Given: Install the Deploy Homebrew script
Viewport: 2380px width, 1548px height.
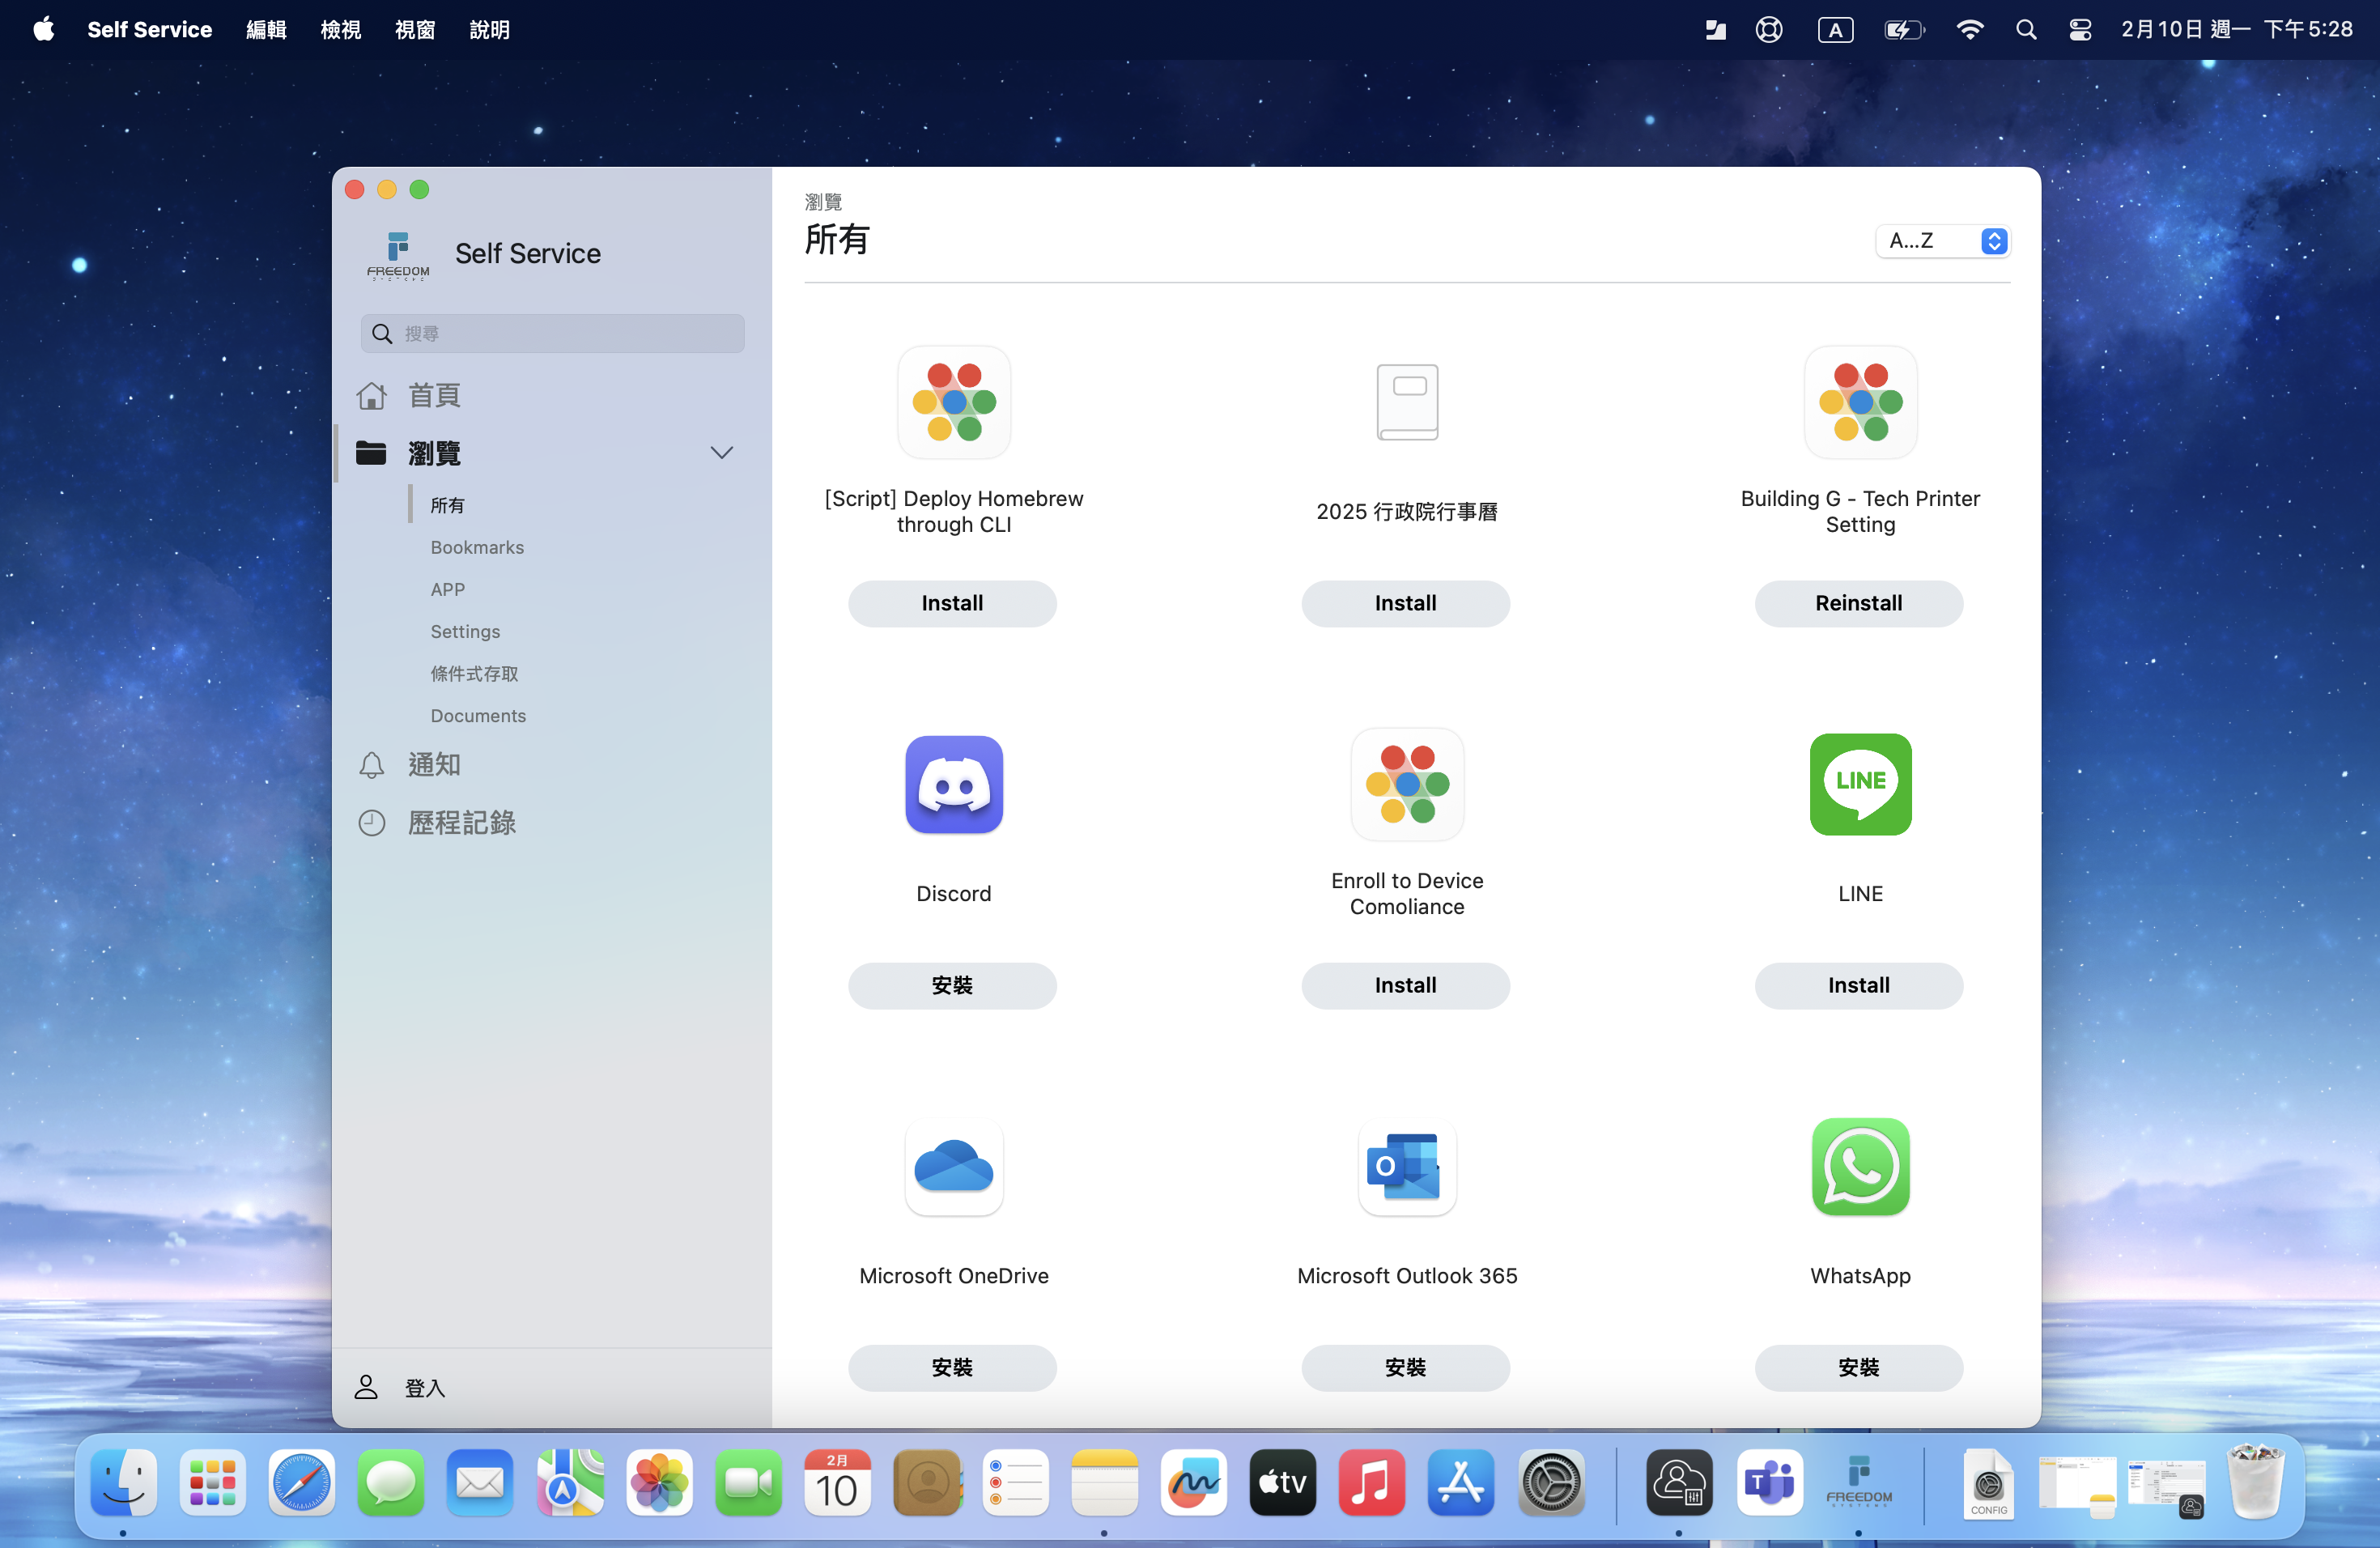Looking at the screenshot, I should click(951, 603).
